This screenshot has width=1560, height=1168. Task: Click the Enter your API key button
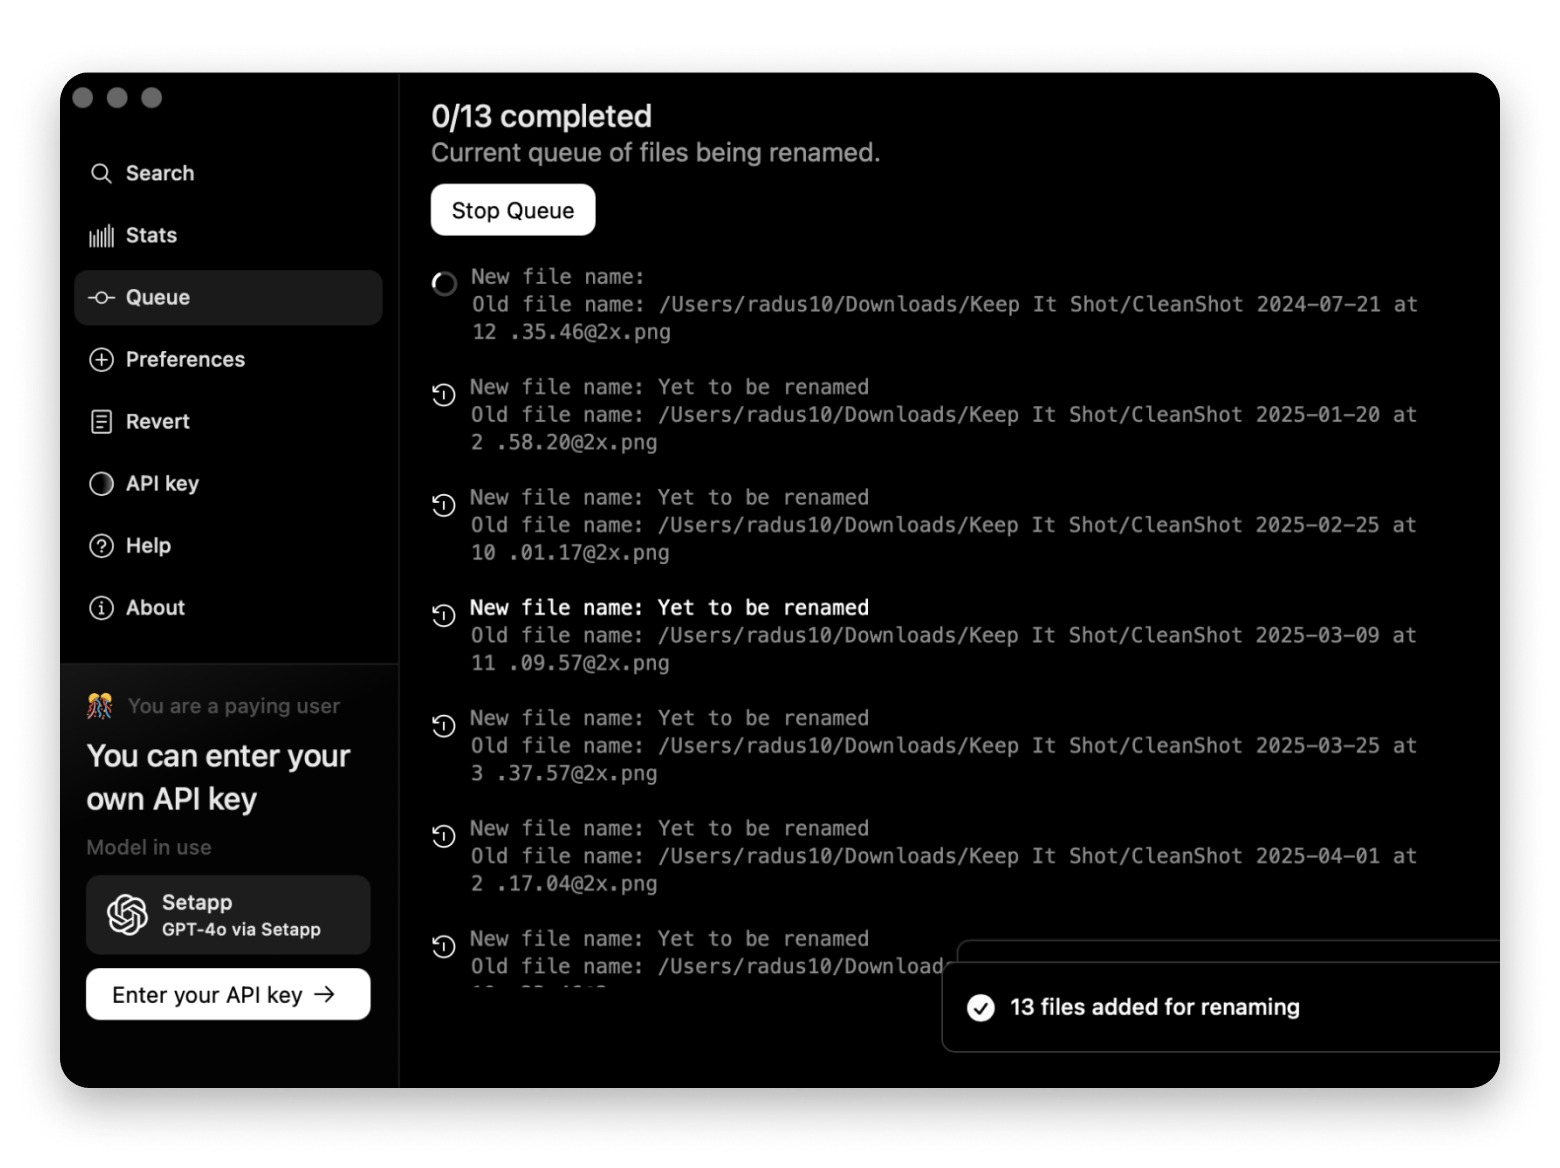[228, 995]
